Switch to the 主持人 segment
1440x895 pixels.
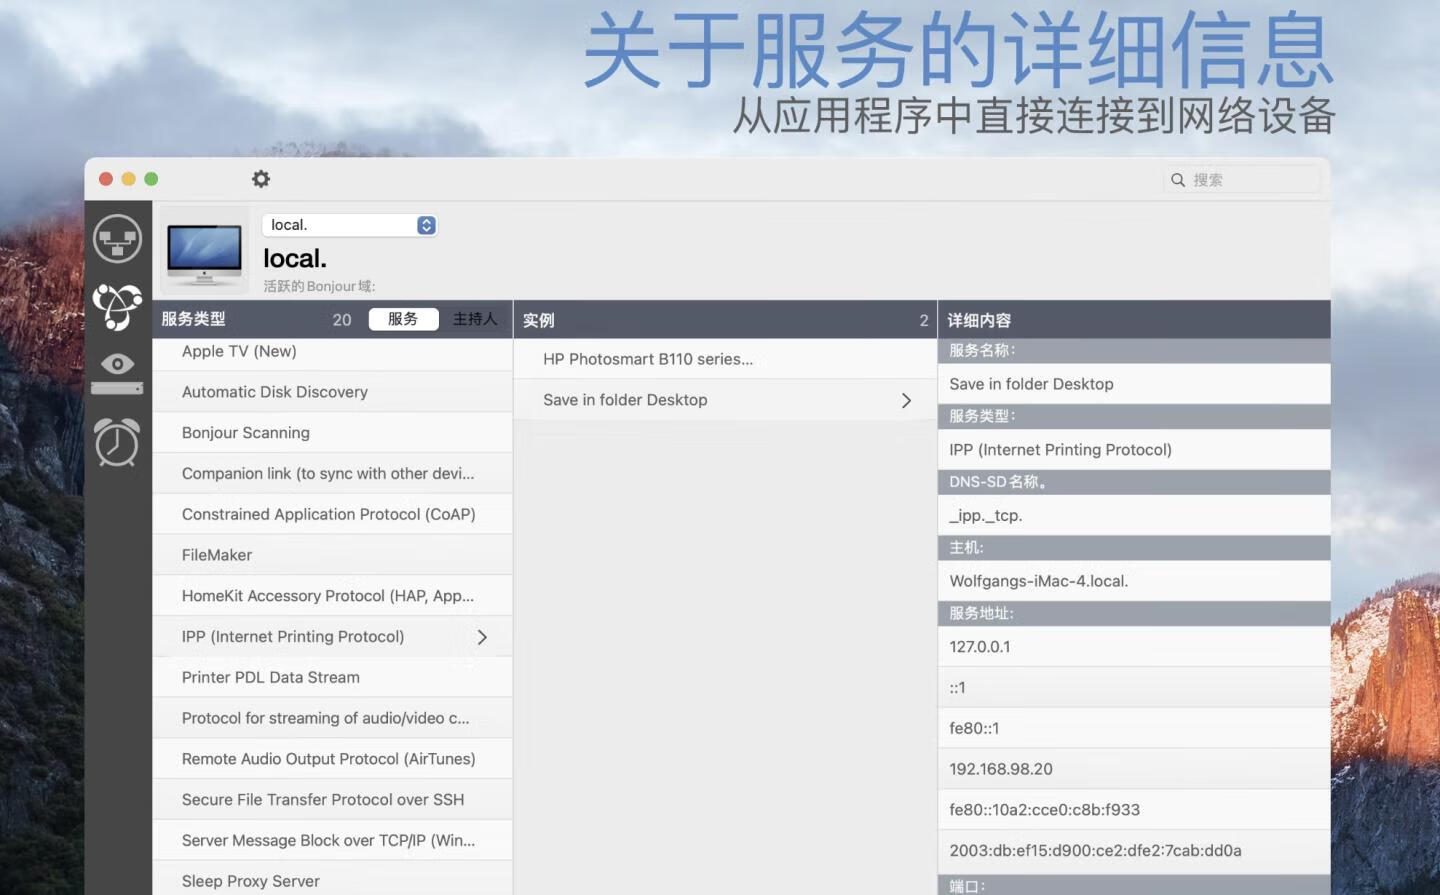pos(474,319)
